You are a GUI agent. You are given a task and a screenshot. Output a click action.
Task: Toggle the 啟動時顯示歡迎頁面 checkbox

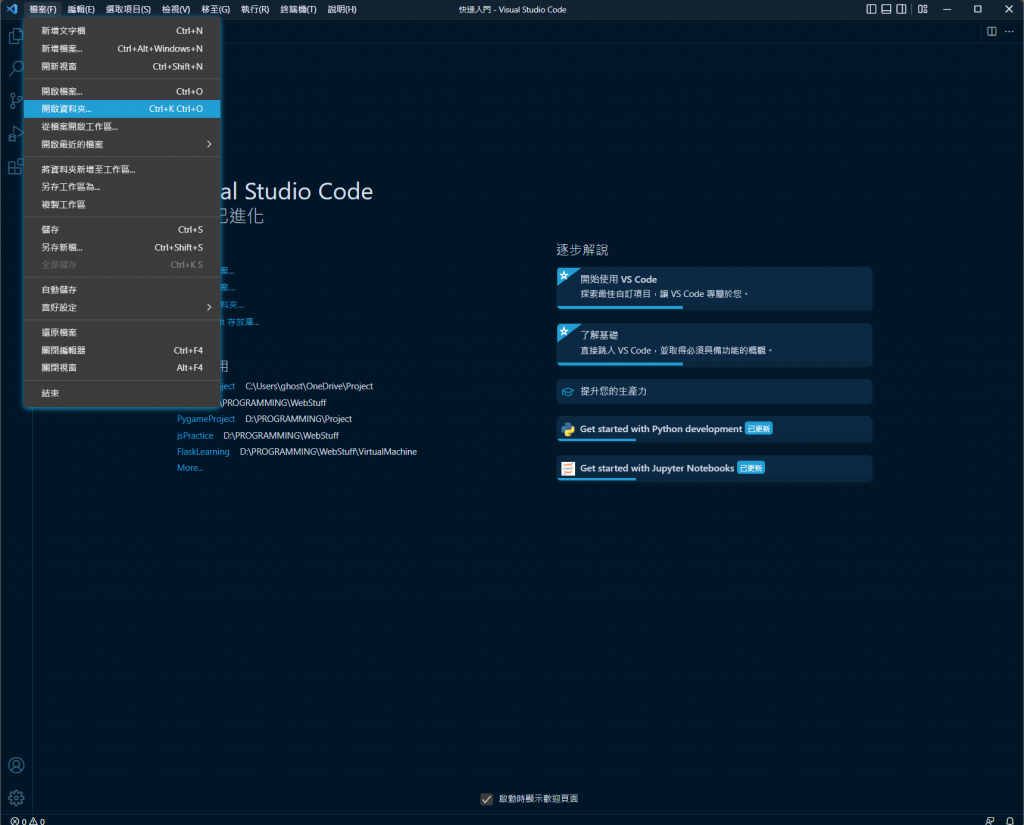click(487, 799)
